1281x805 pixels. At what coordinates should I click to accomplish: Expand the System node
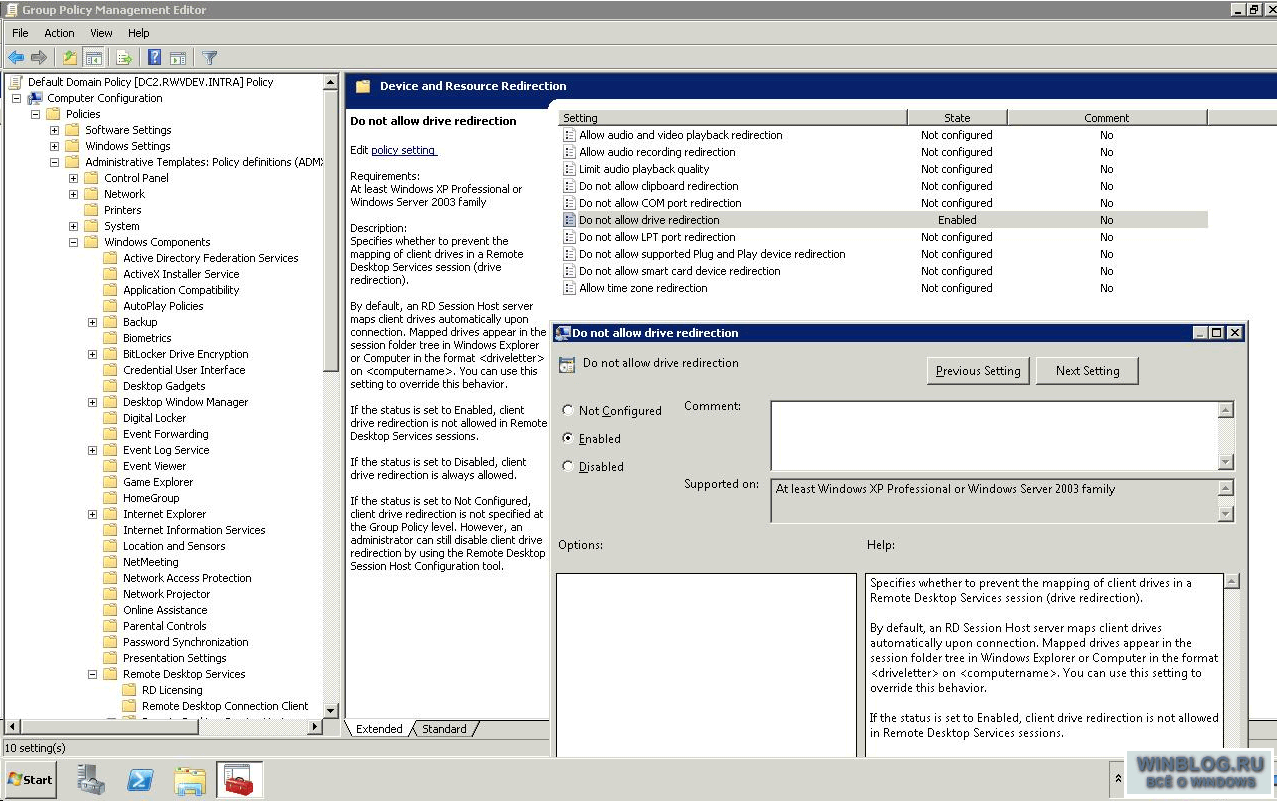coord(73,226)
